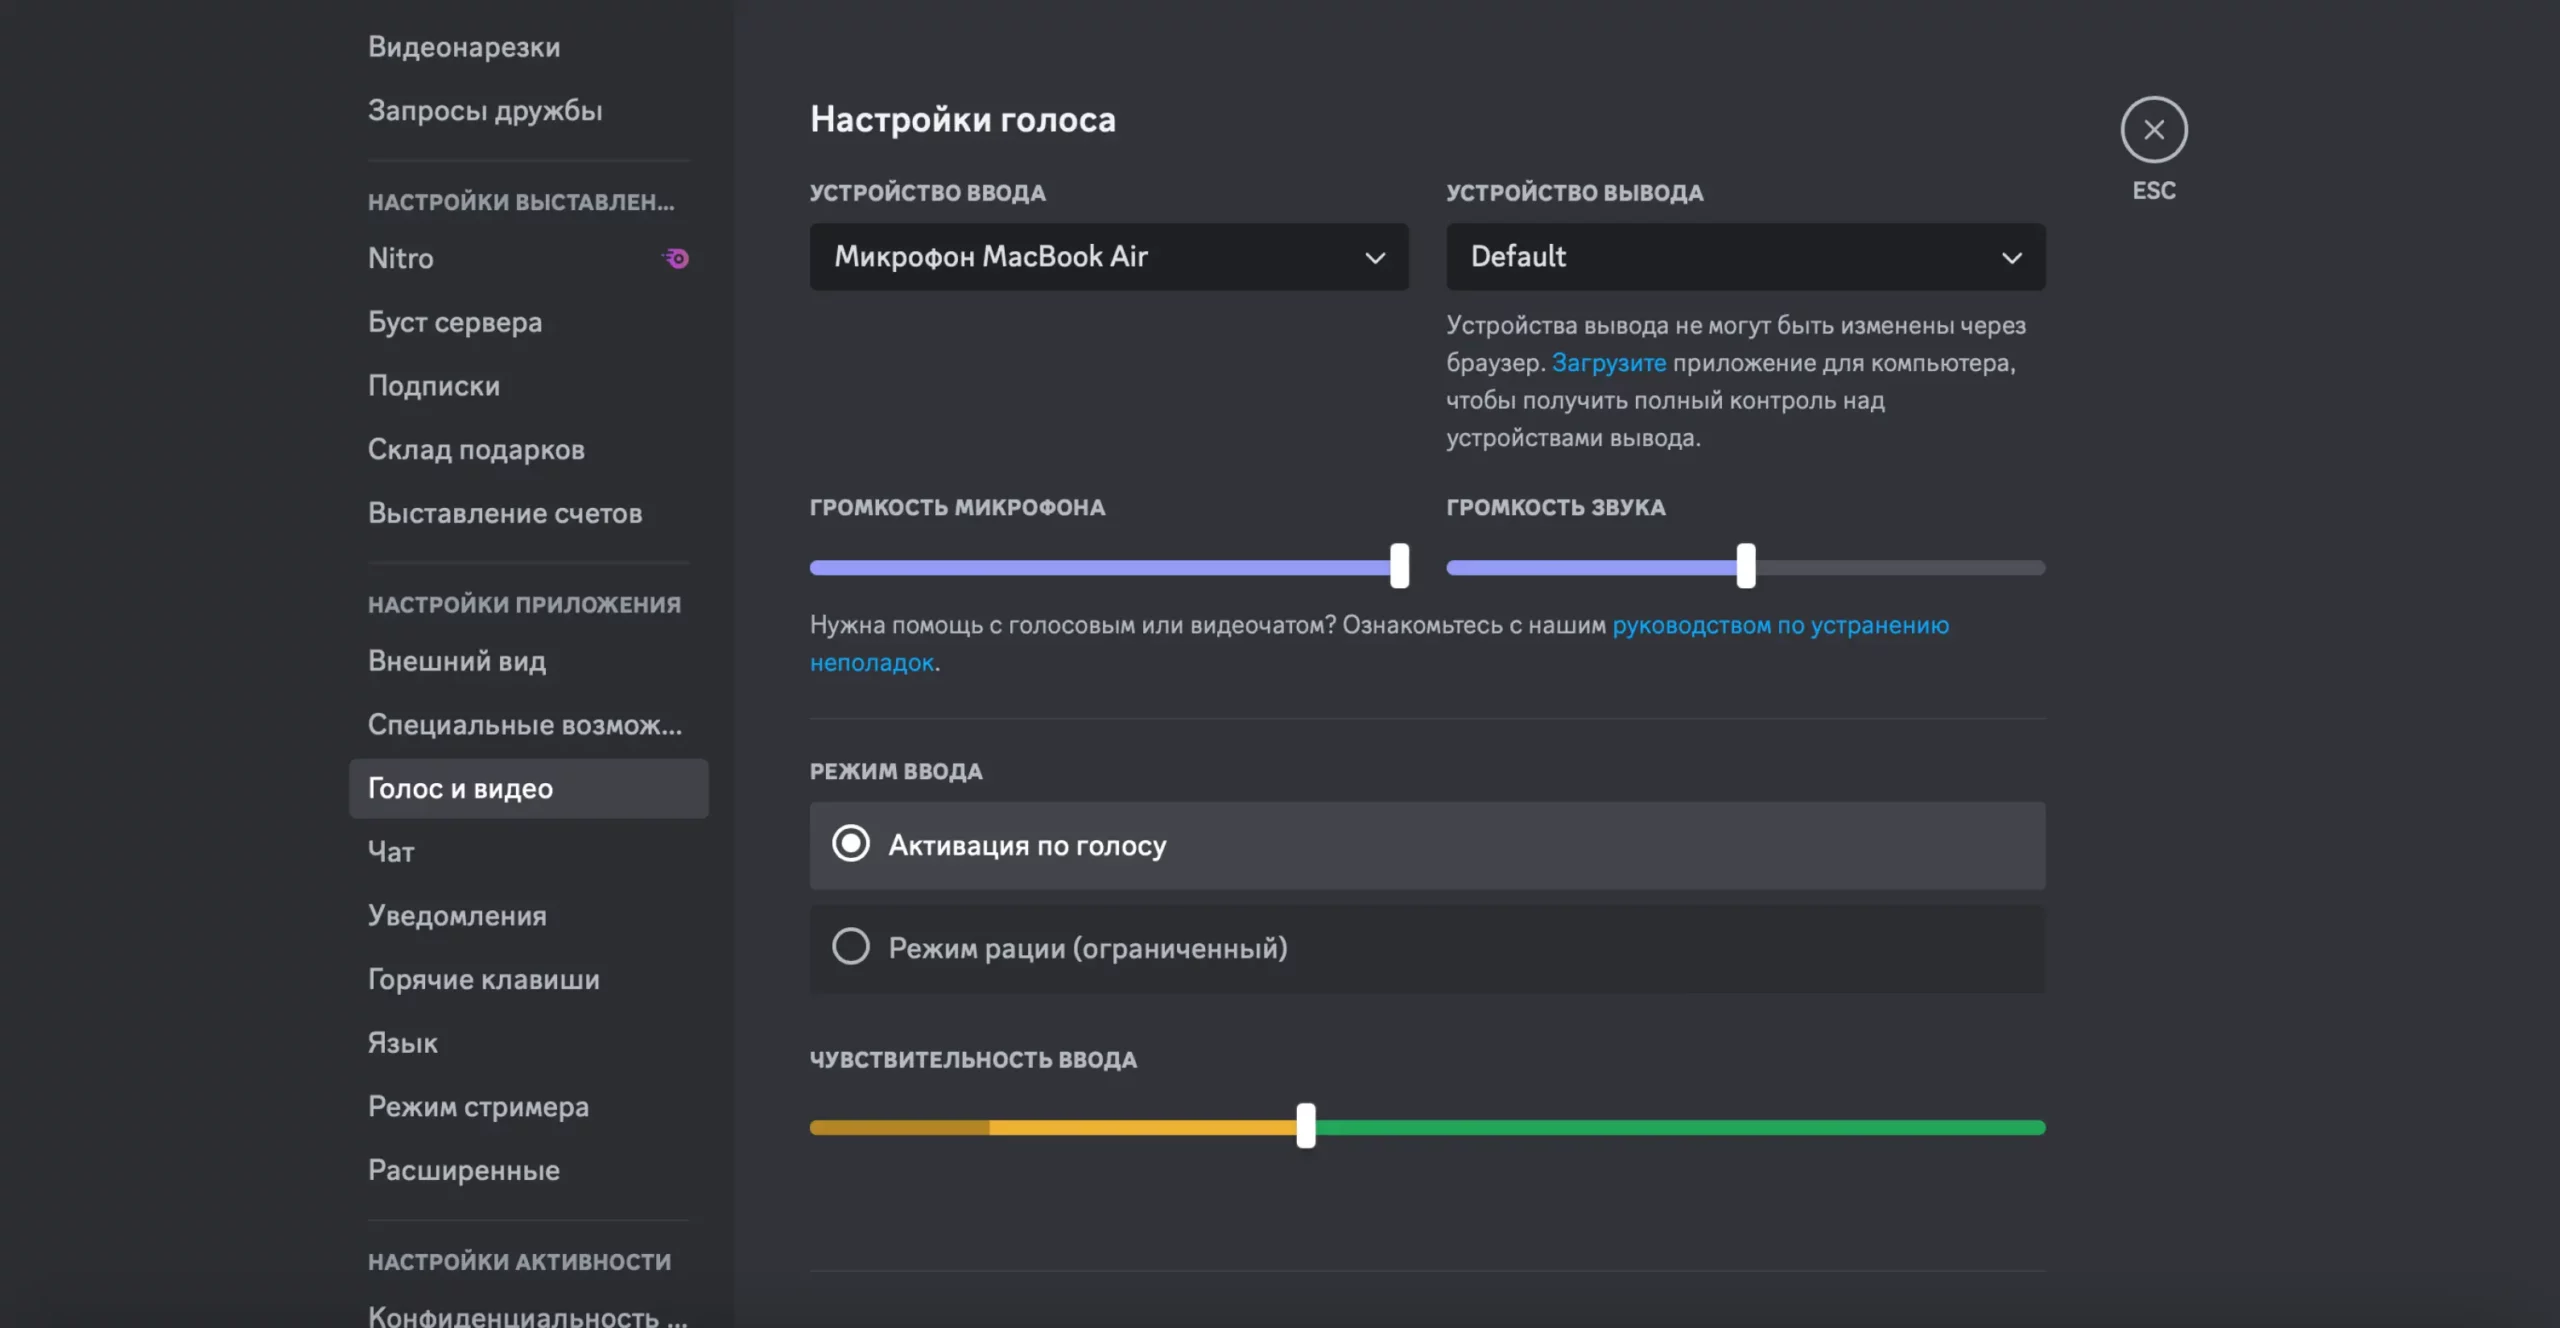Open the Внешний вид settings section
This screenshot has width=2560, height=1328.
point(457,661)
